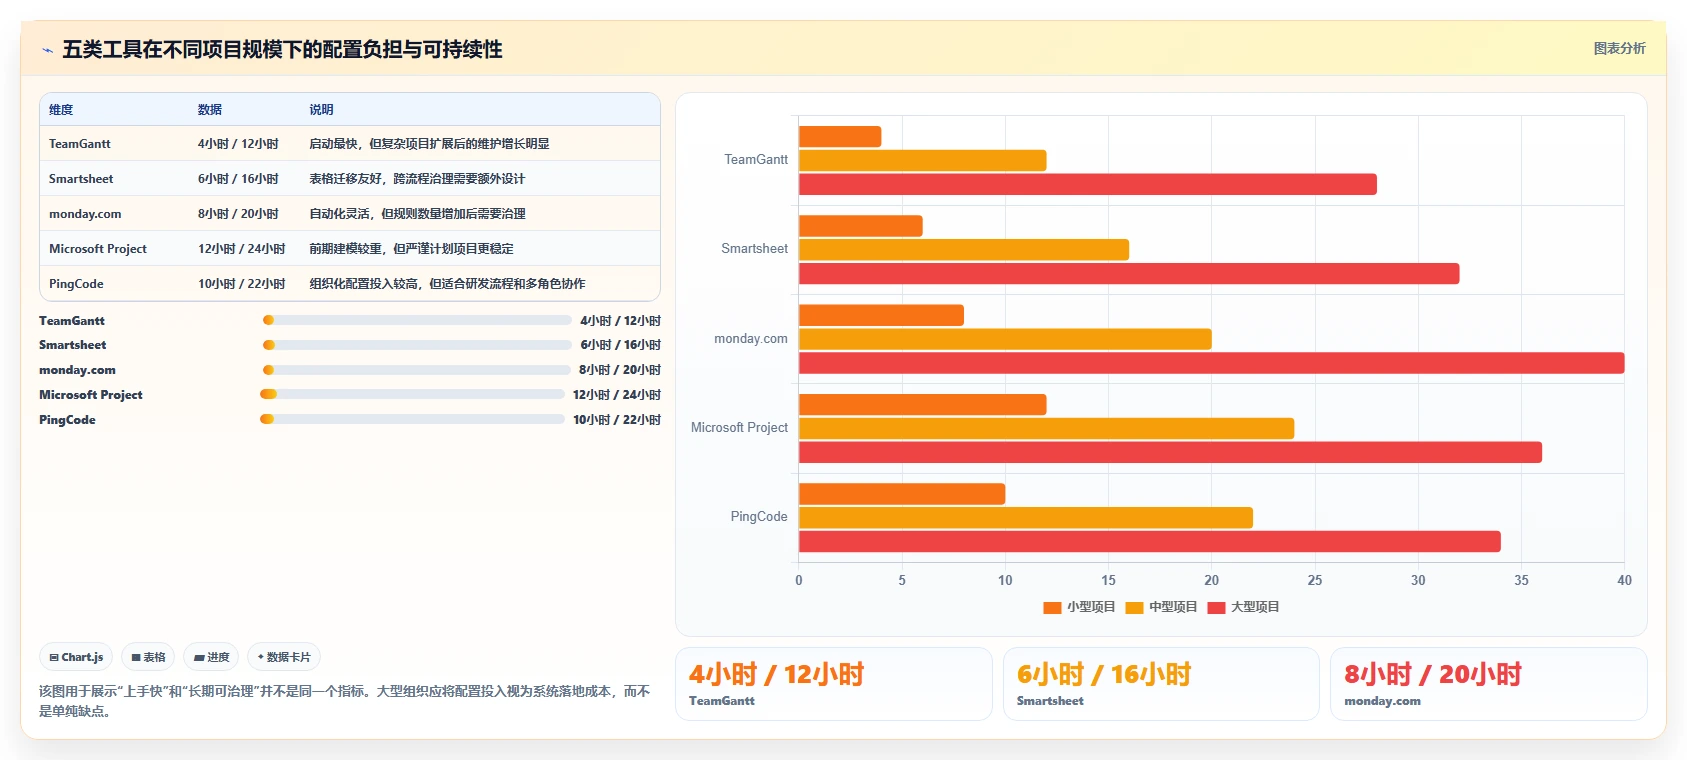
Task: Click the description 自动化灵活 cell
Action: [417, 214]
